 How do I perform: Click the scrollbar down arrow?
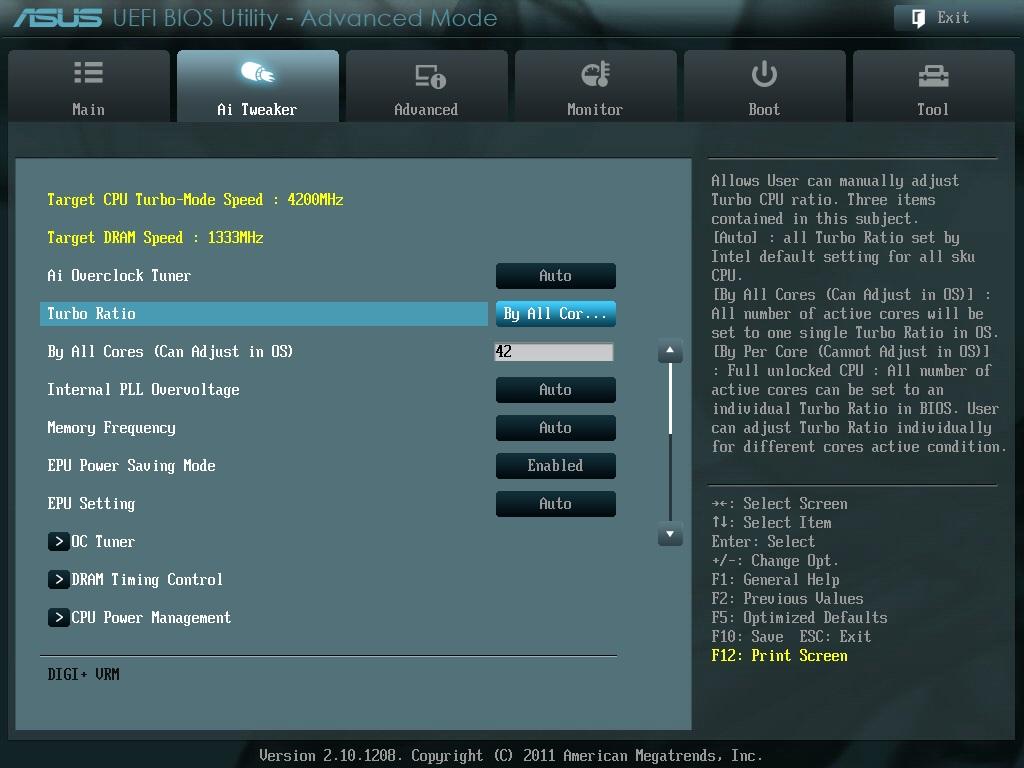pos(670,534)
